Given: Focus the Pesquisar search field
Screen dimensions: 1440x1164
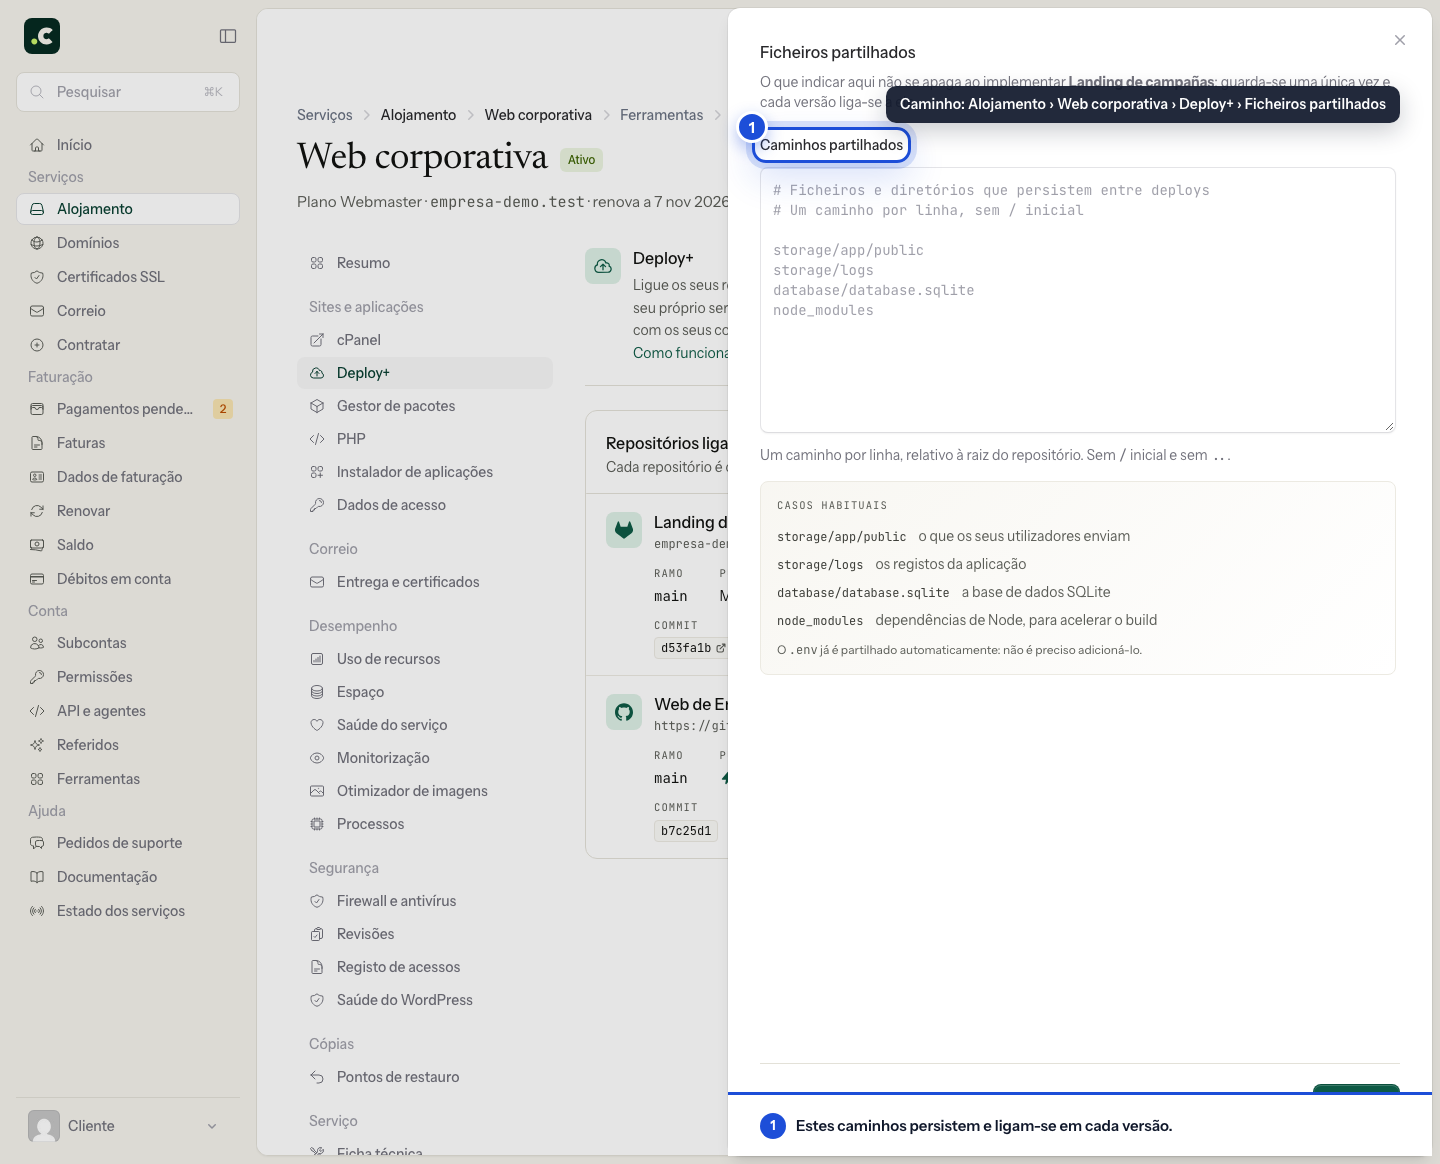Looking at the screenshot, I should 128,92.
